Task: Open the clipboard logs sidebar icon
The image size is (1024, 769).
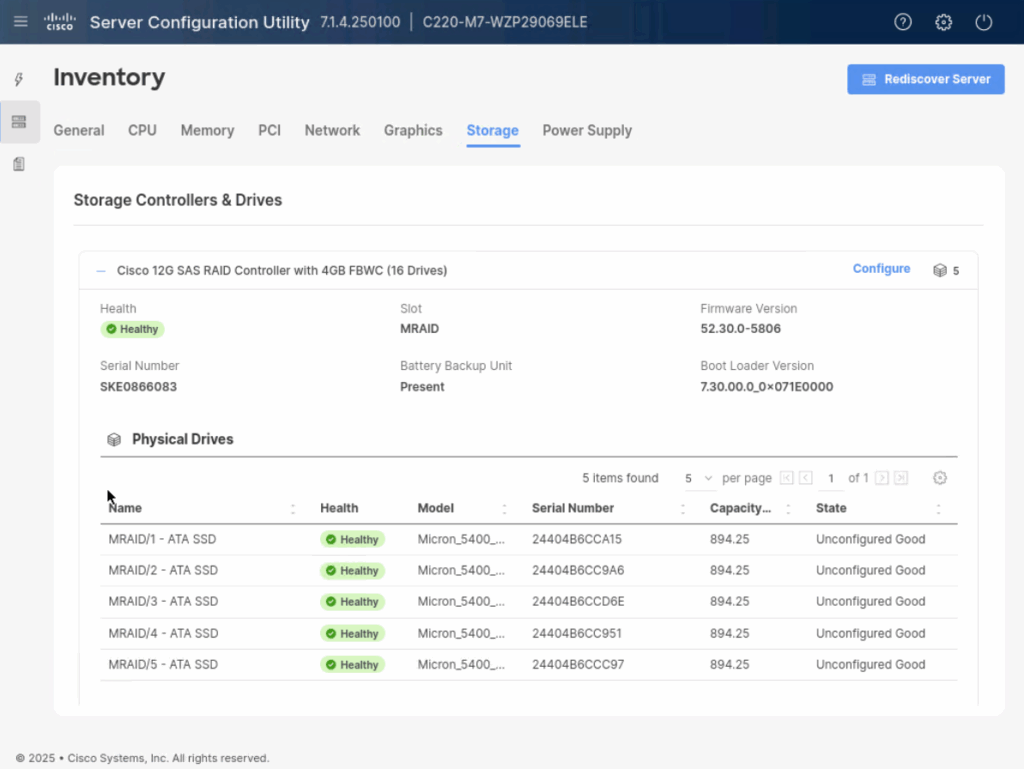Action: click(19, 164)
